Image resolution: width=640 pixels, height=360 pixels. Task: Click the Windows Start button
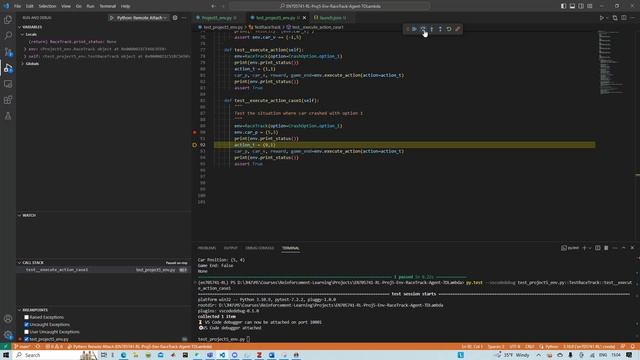coord(6,355)
